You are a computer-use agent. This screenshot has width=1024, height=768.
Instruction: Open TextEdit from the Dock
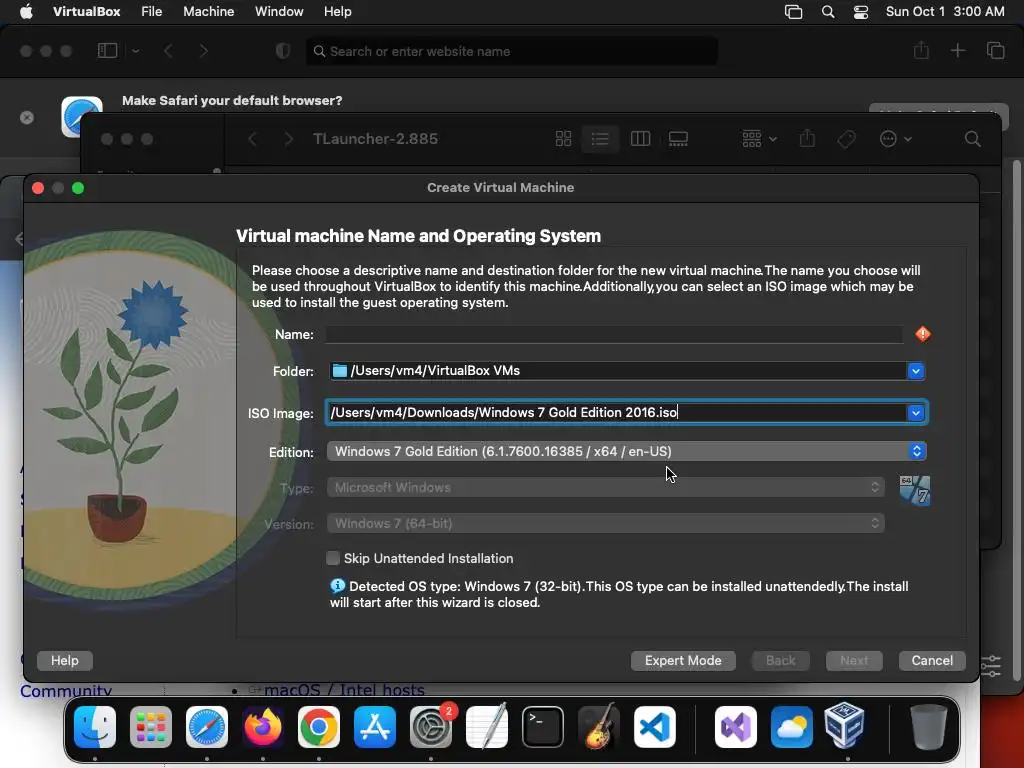tap(487, 727)
